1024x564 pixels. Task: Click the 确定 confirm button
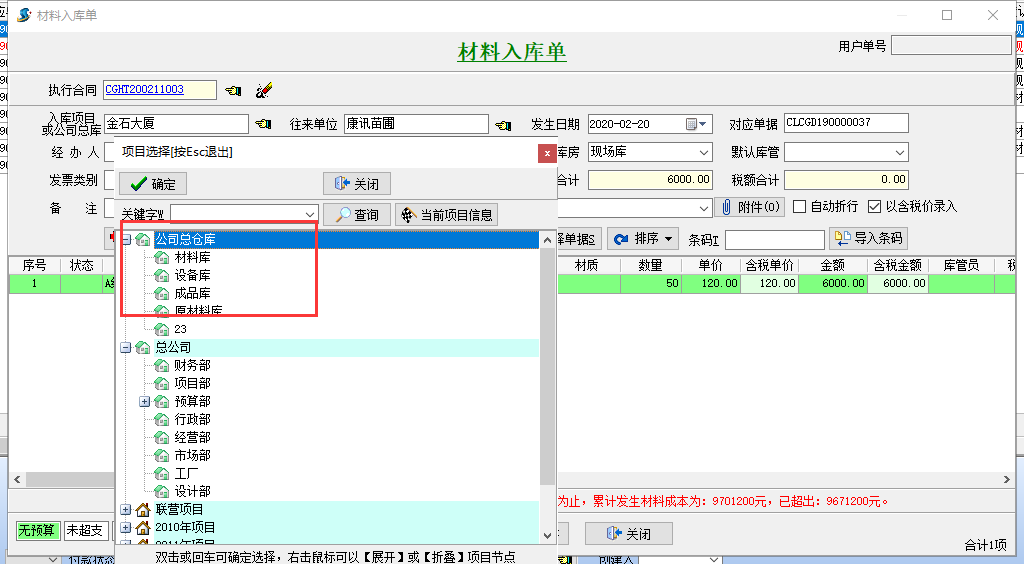click(x=153, y=184)
